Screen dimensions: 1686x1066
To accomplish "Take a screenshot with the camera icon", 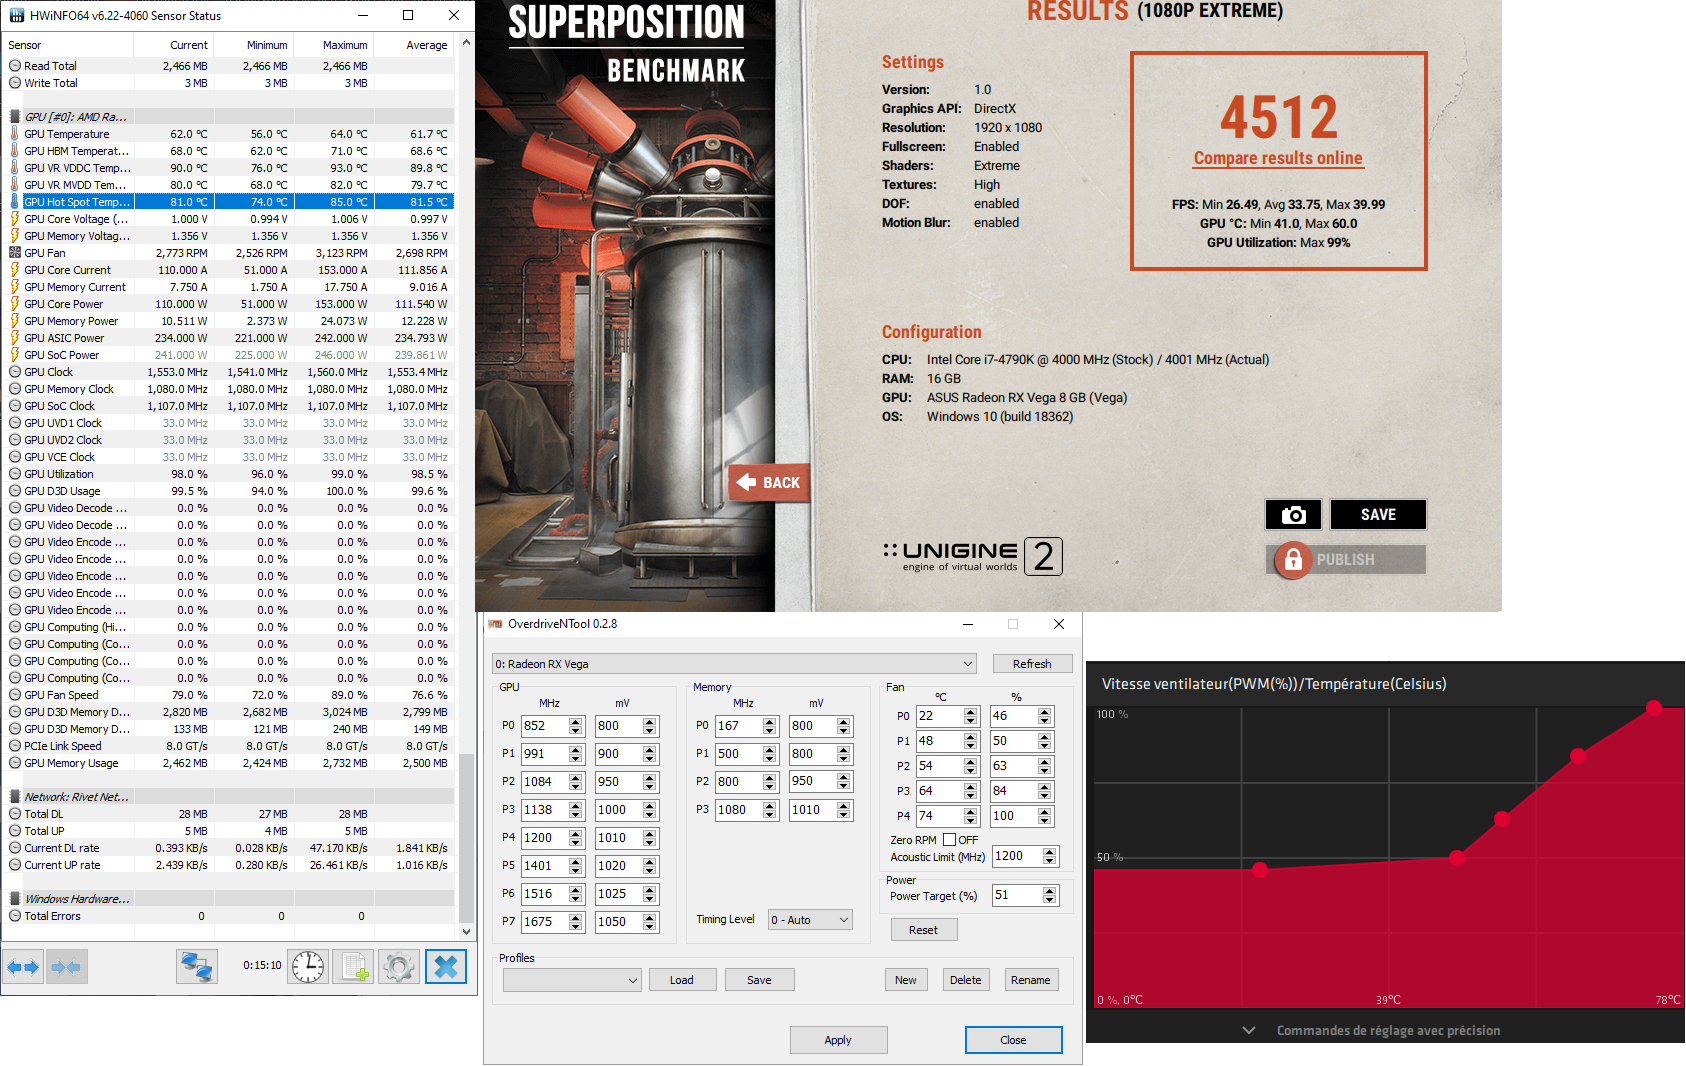I will (1293, 515).
